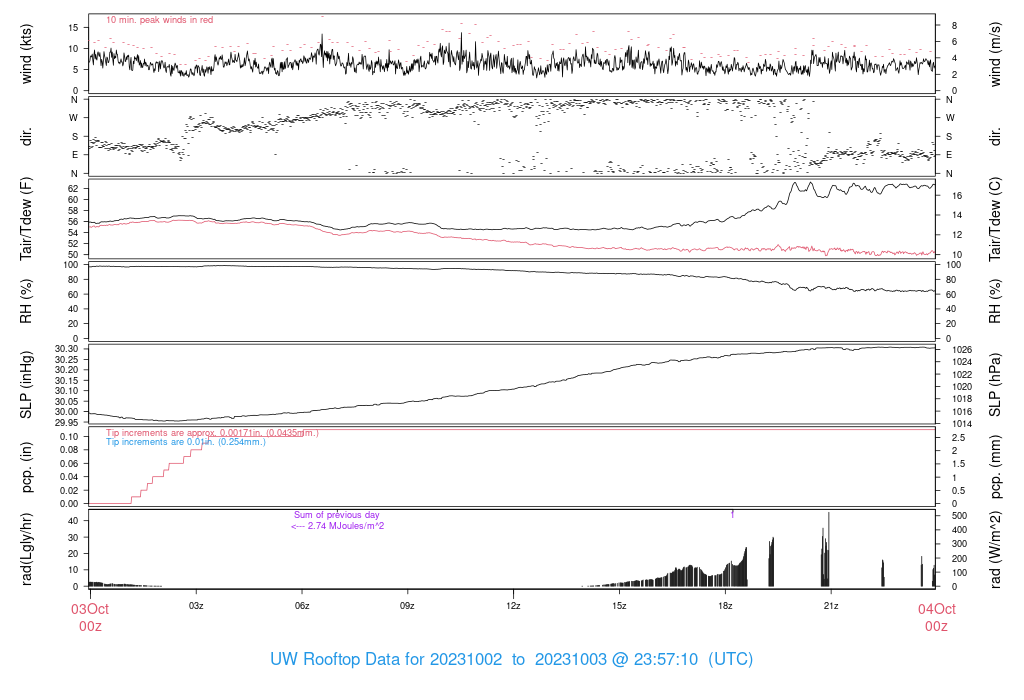Click the 'Tair/Tdew (F)' axis label

click(26, 219)
